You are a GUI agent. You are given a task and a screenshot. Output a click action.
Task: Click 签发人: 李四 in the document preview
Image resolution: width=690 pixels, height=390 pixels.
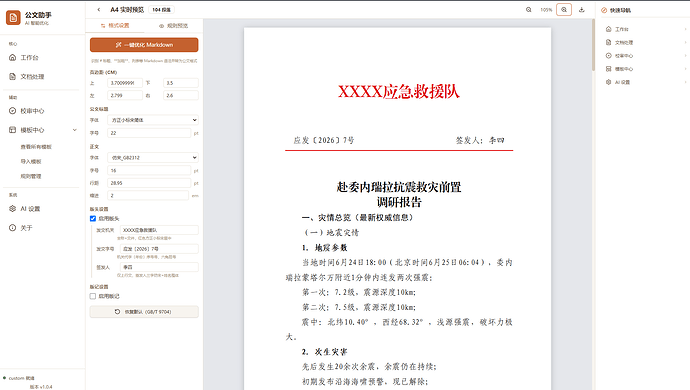click(x=480, y=140)
